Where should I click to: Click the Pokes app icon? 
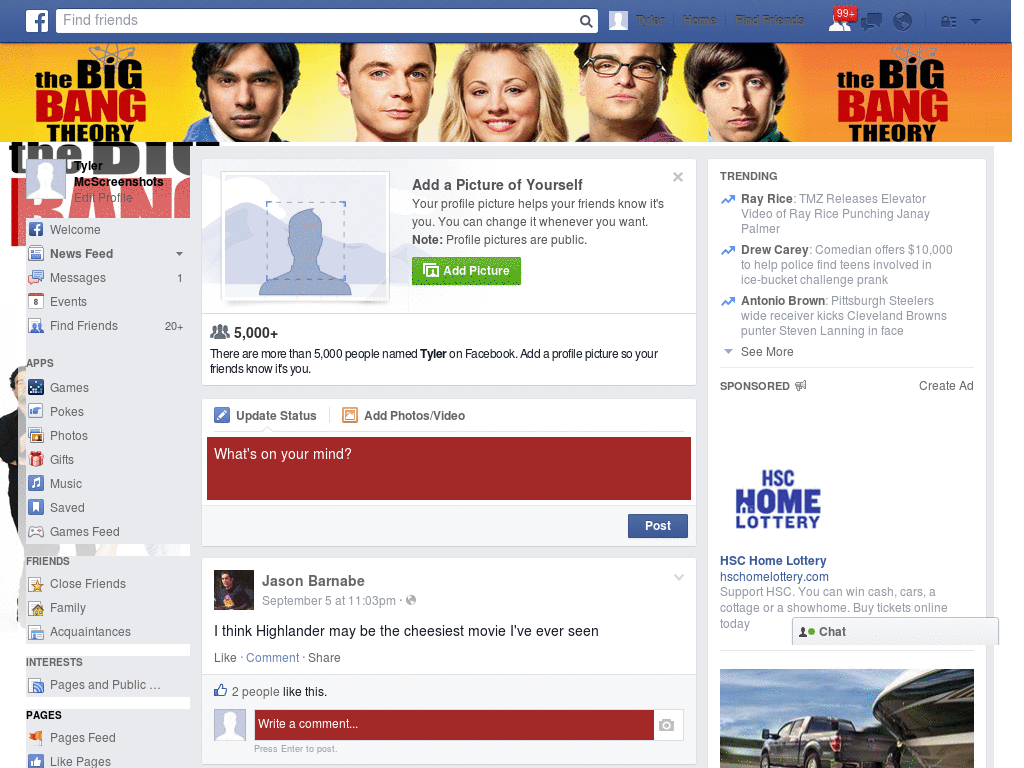(37, 411)
